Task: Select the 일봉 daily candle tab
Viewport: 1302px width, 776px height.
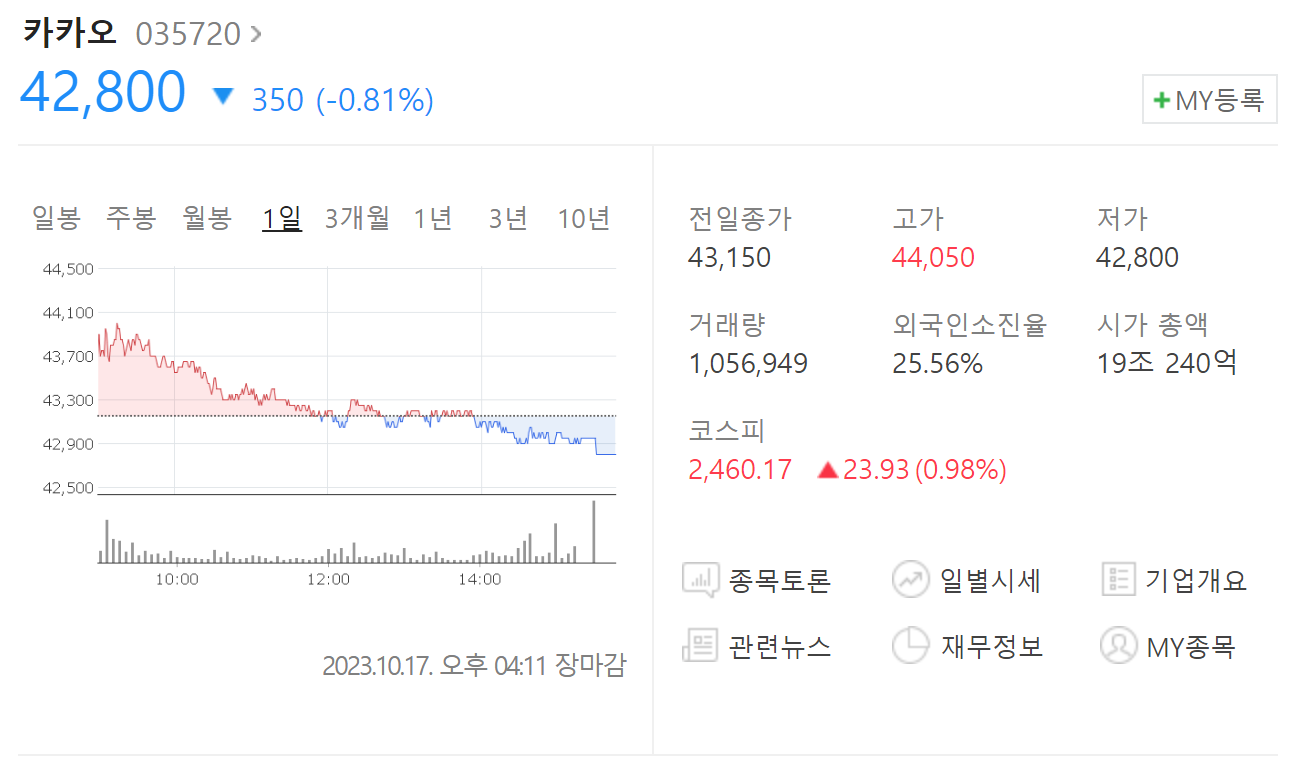Action: [x=56, y=217]
